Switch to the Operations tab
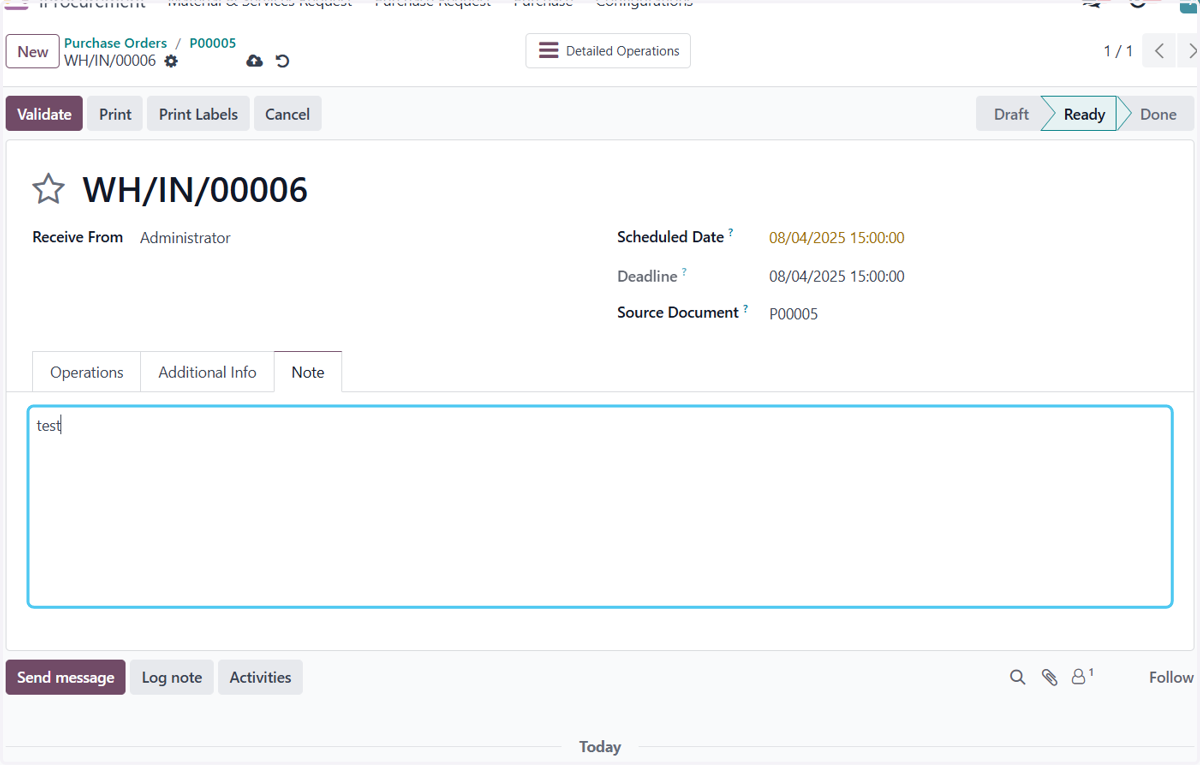1200x765 pixels. coord(87,372)
